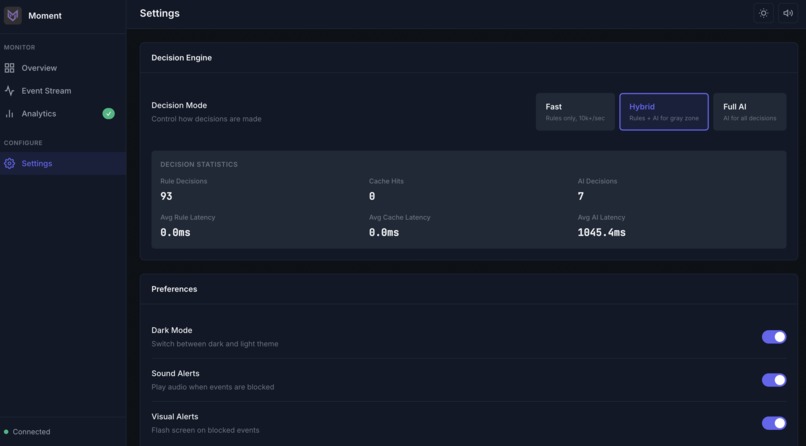806x446 pixels.
Task: Choose the Fast decision mode
Action: (x=575, y=112)
